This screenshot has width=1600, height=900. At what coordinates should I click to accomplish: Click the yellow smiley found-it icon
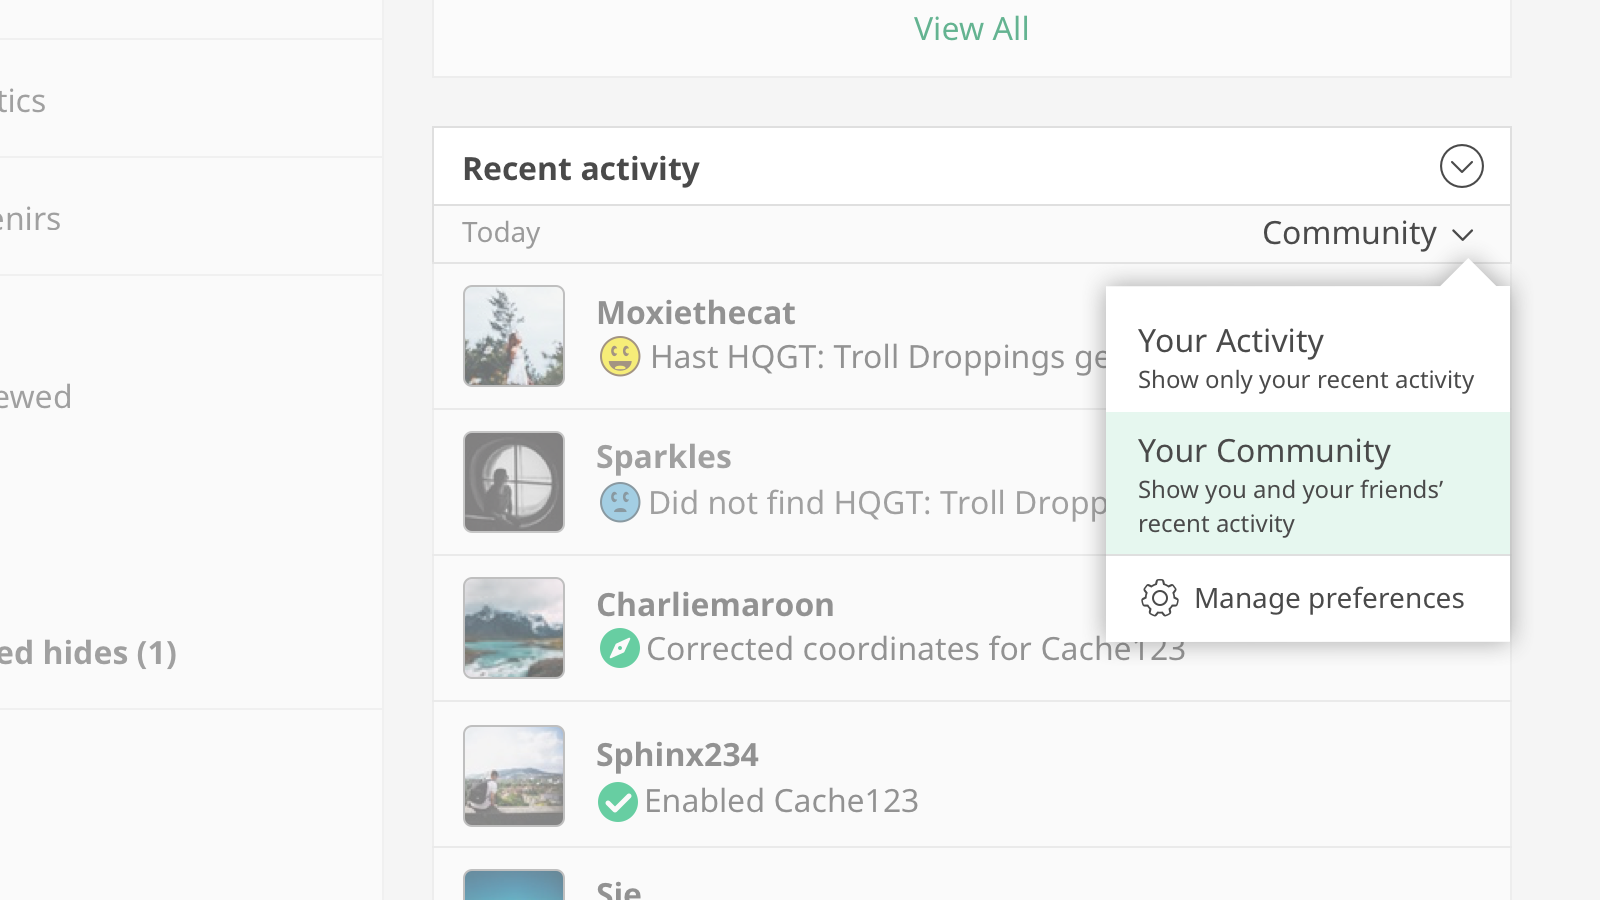point(620,357)
